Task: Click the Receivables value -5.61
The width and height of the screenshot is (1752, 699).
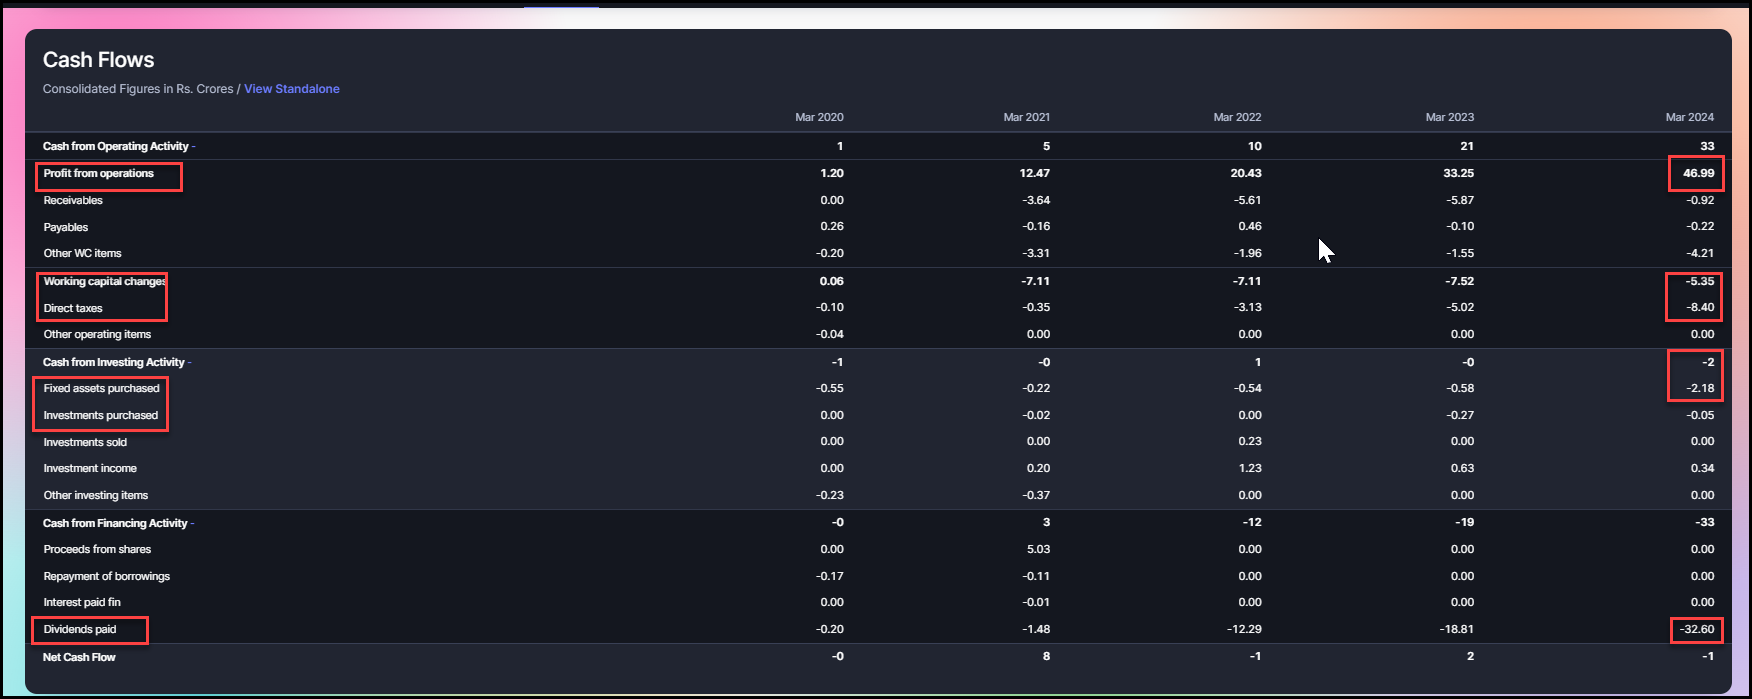Action: coord(1248,200)
